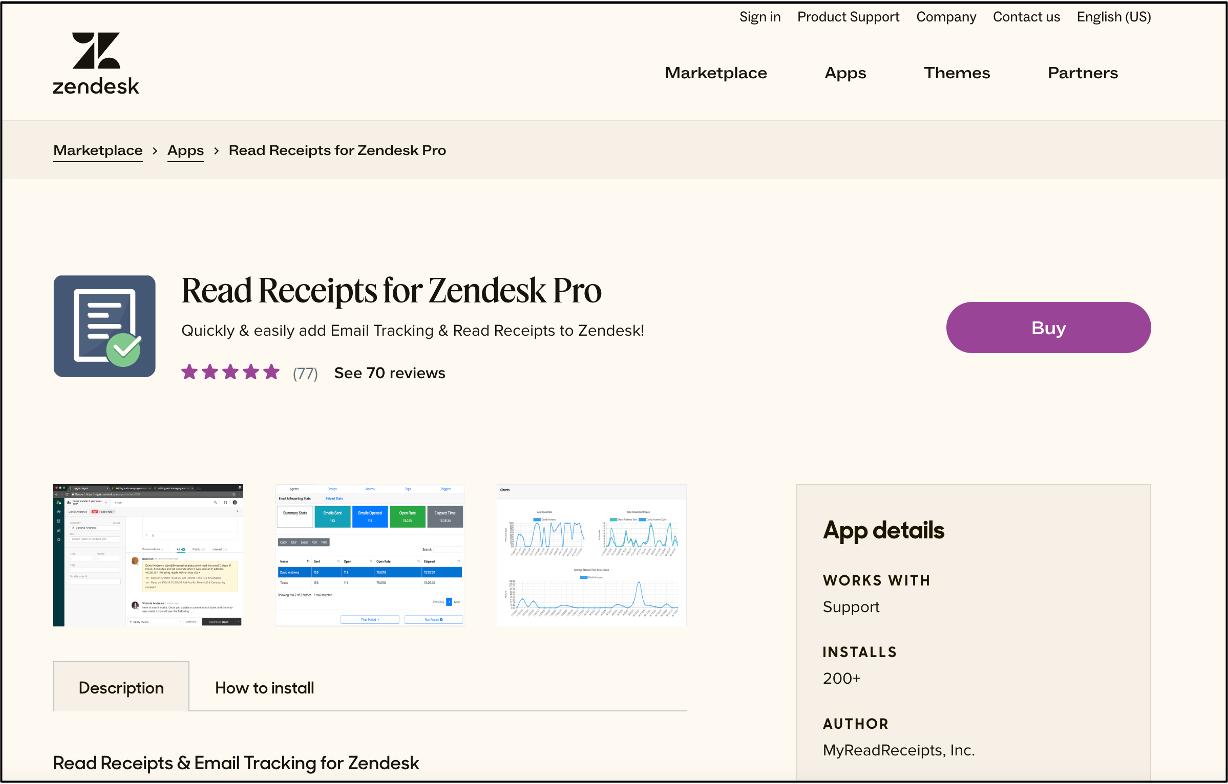Go to Apps breadcrumb link

185,150
